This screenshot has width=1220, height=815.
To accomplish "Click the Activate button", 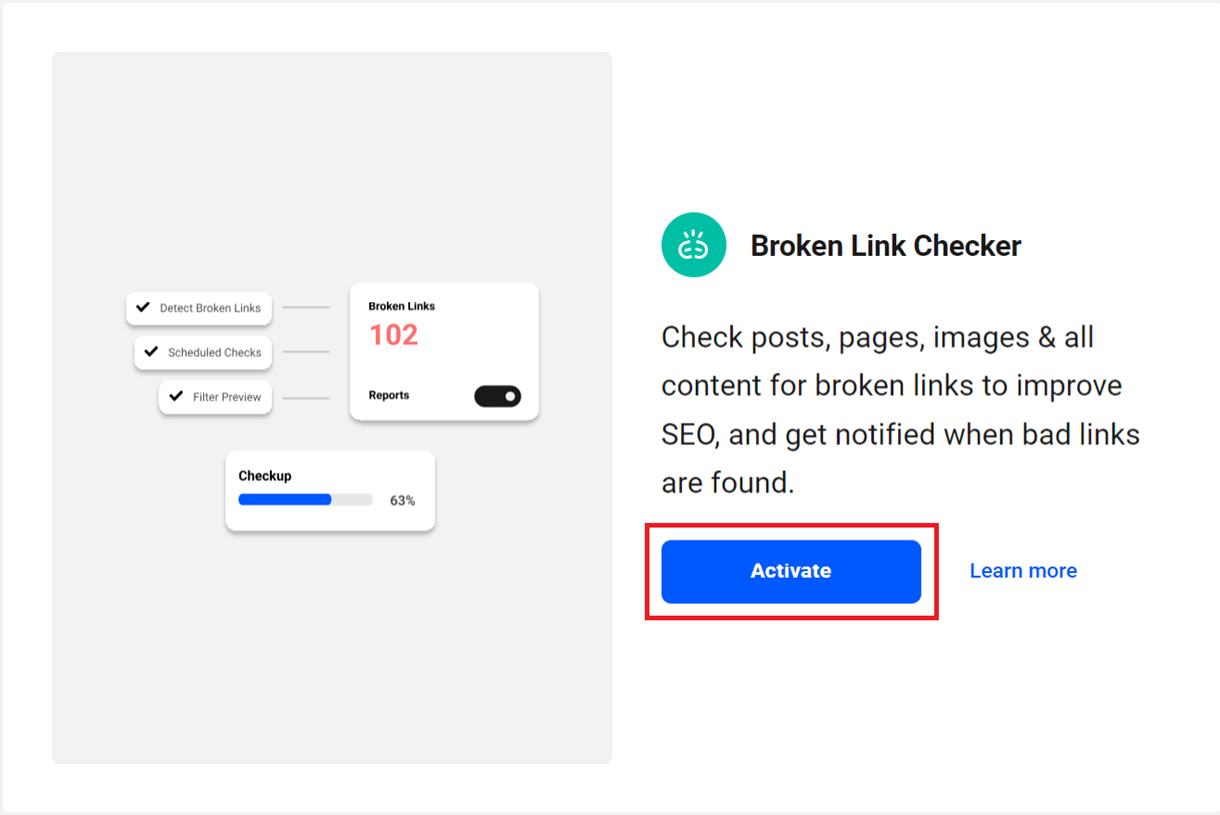I will pyautogui.click(x=791, y=571).
